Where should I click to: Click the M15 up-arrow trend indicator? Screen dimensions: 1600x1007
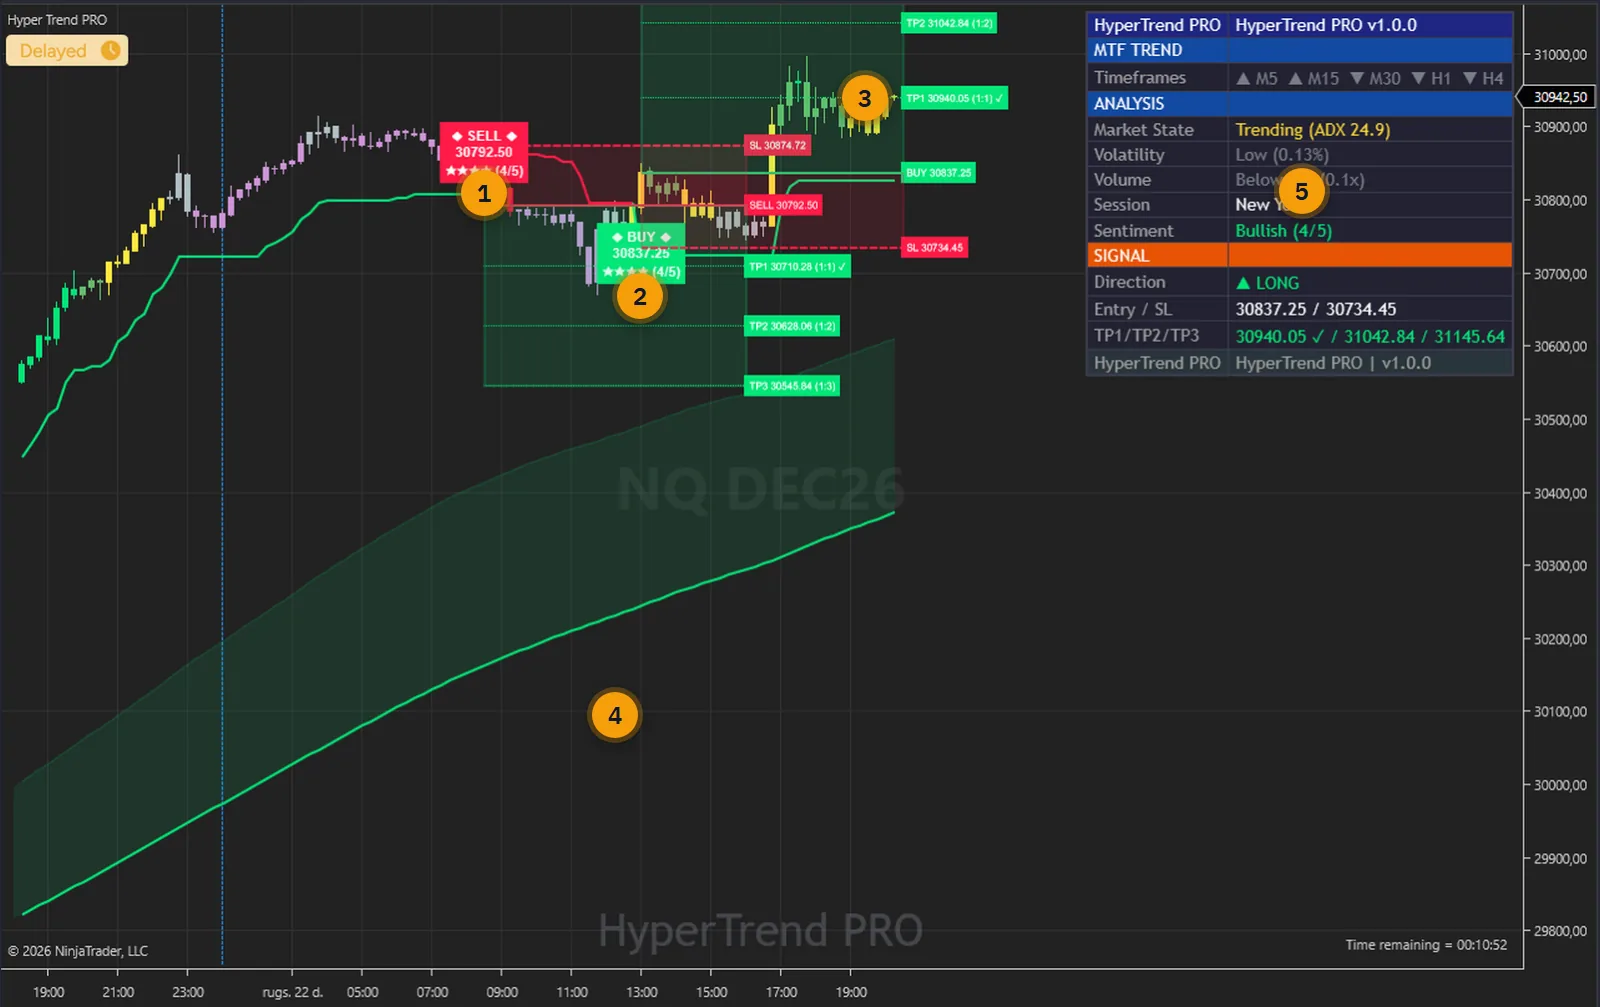point(1295,78)
